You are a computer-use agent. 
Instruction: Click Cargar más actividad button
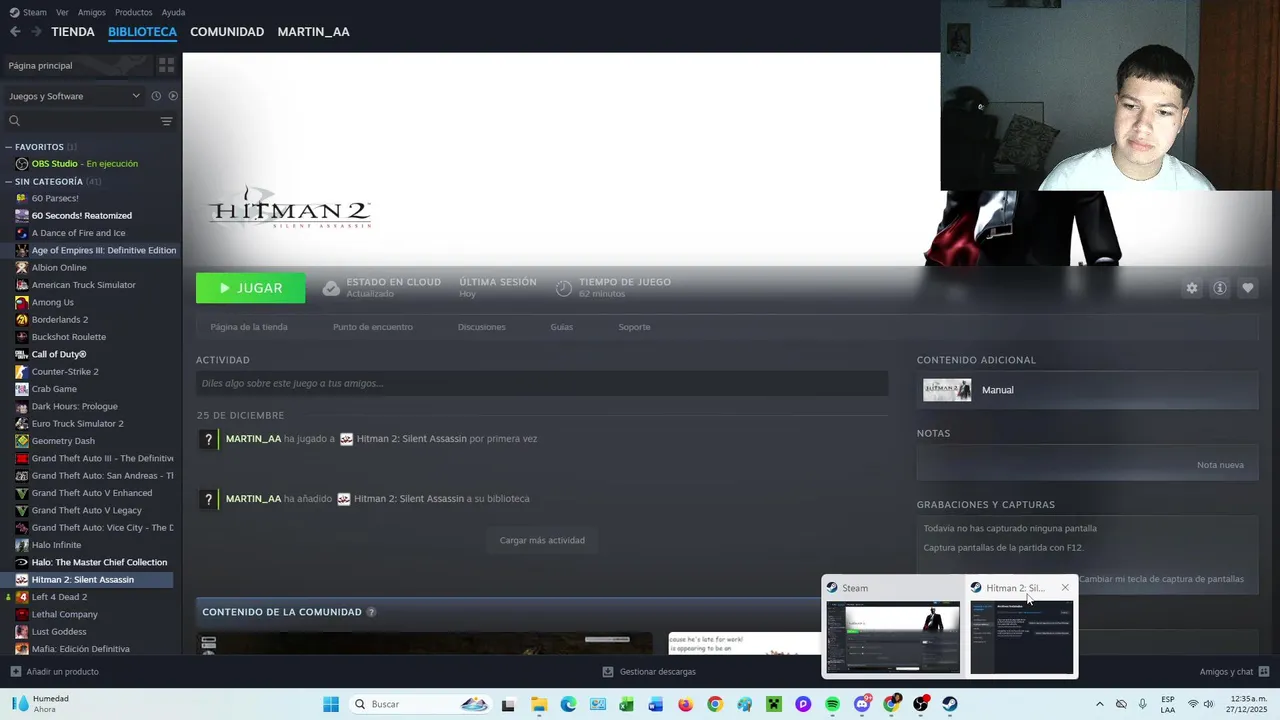(x=542, y=540)
